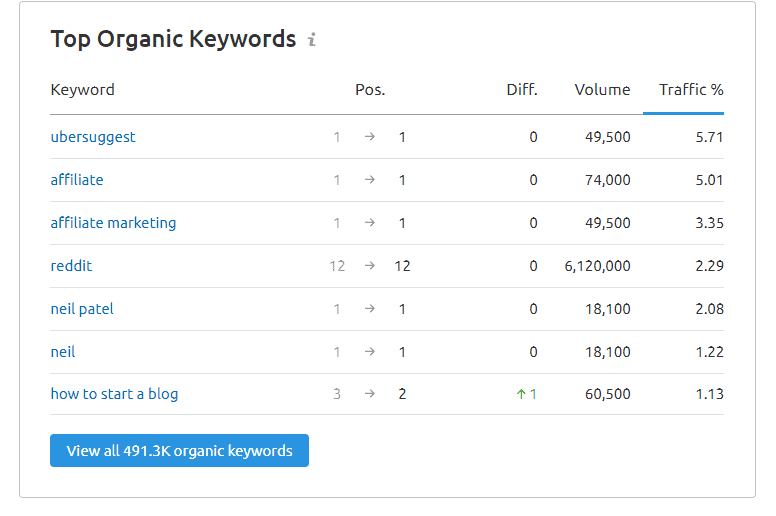776x516 pixels.
Task: Open the ubersuggest keyword link
Action: click(x=93, y=137)
